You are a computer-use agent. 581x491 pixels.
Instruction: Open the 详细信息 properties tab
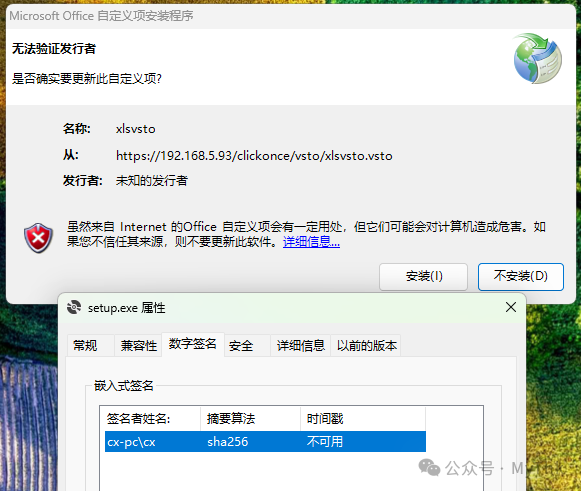point(301,345)
